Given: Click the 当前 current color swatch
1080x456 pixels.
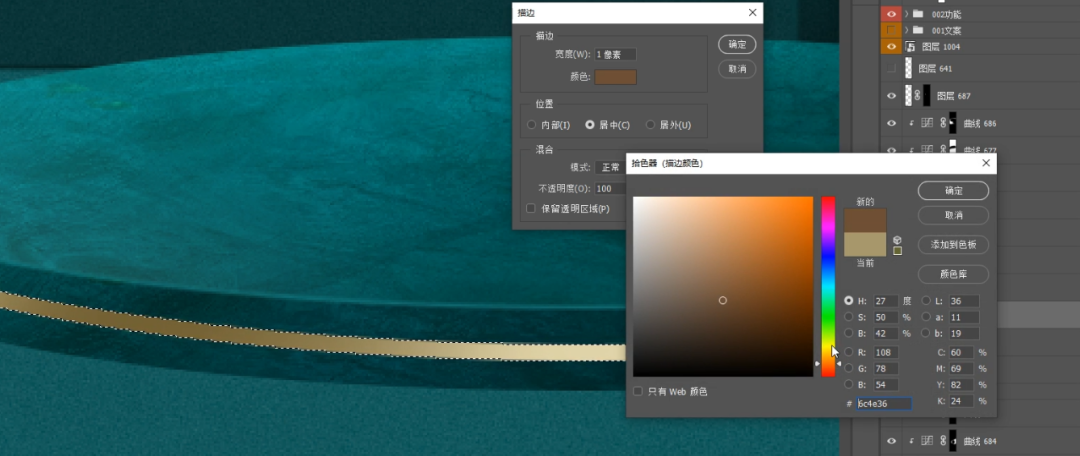Looking at the screenshot, I should 865,244.
